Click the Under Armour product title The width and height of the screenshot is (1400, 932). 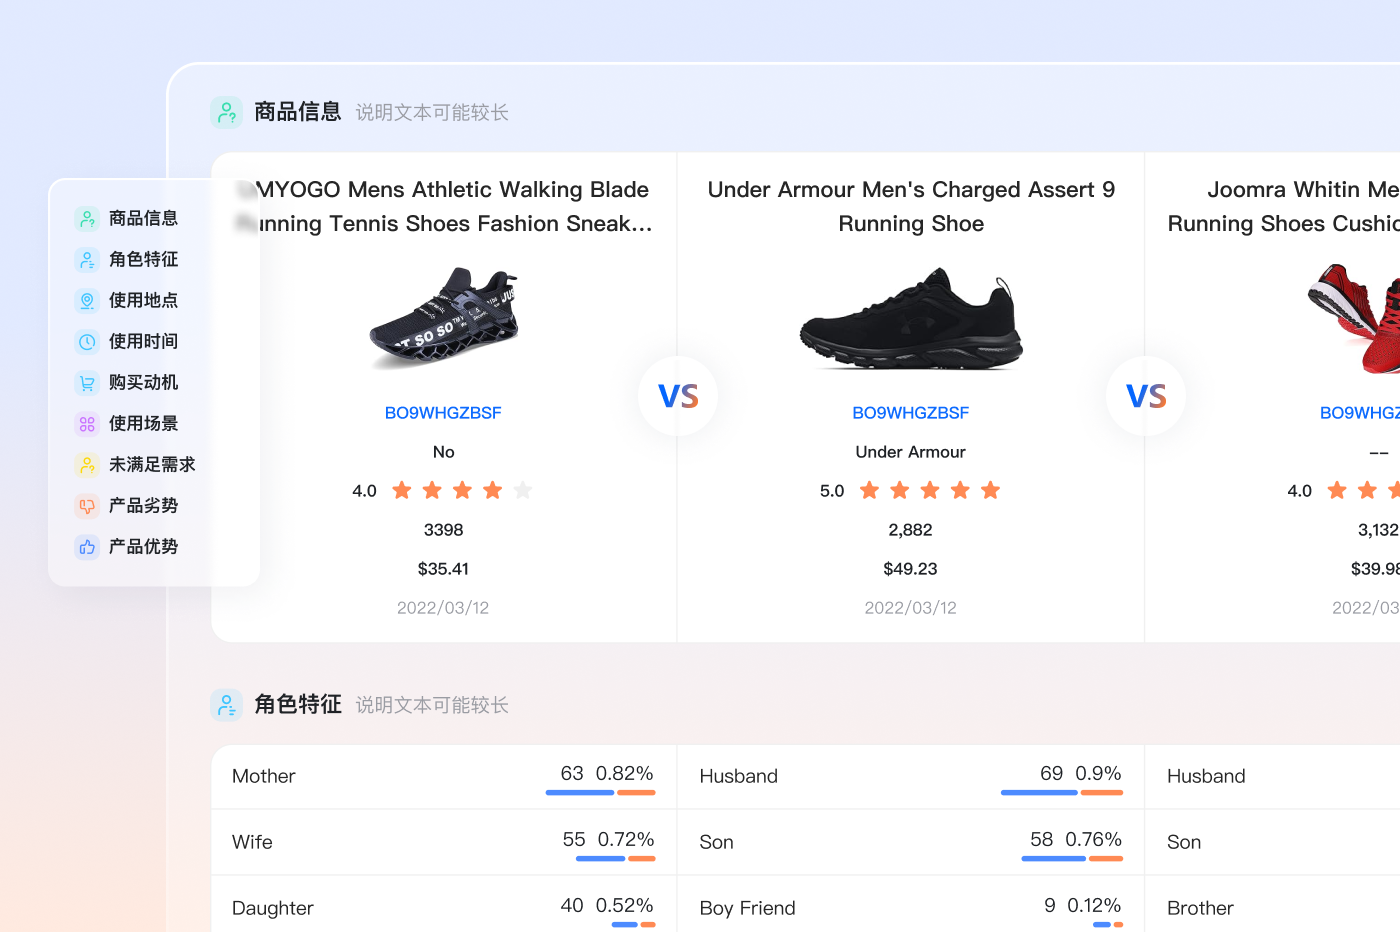(x=911, y=206)
